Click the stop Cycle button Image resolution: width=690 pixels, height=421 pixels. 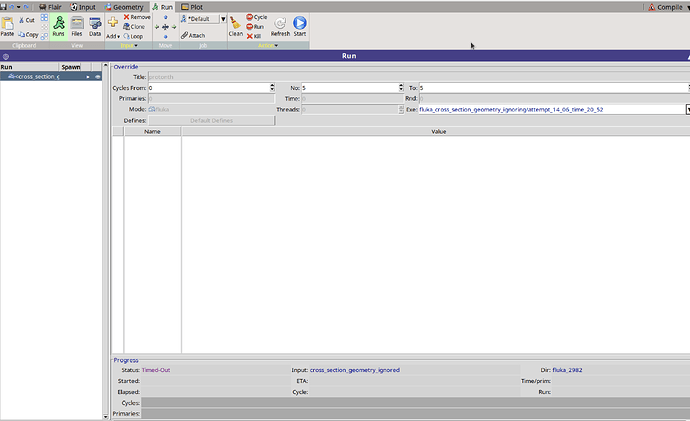257,17
